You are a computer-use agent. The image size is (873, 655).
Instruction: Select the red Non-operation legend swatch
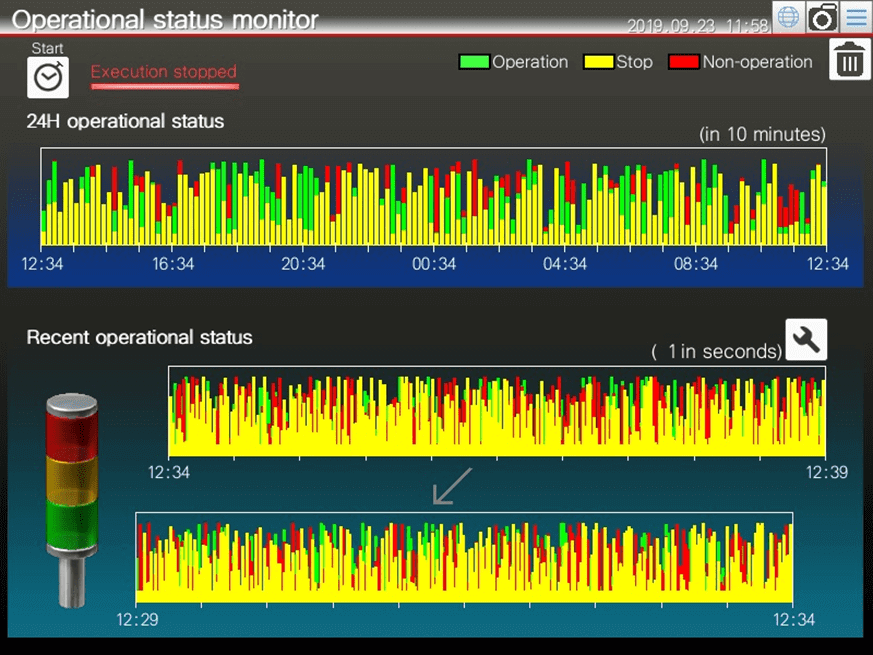685,62
